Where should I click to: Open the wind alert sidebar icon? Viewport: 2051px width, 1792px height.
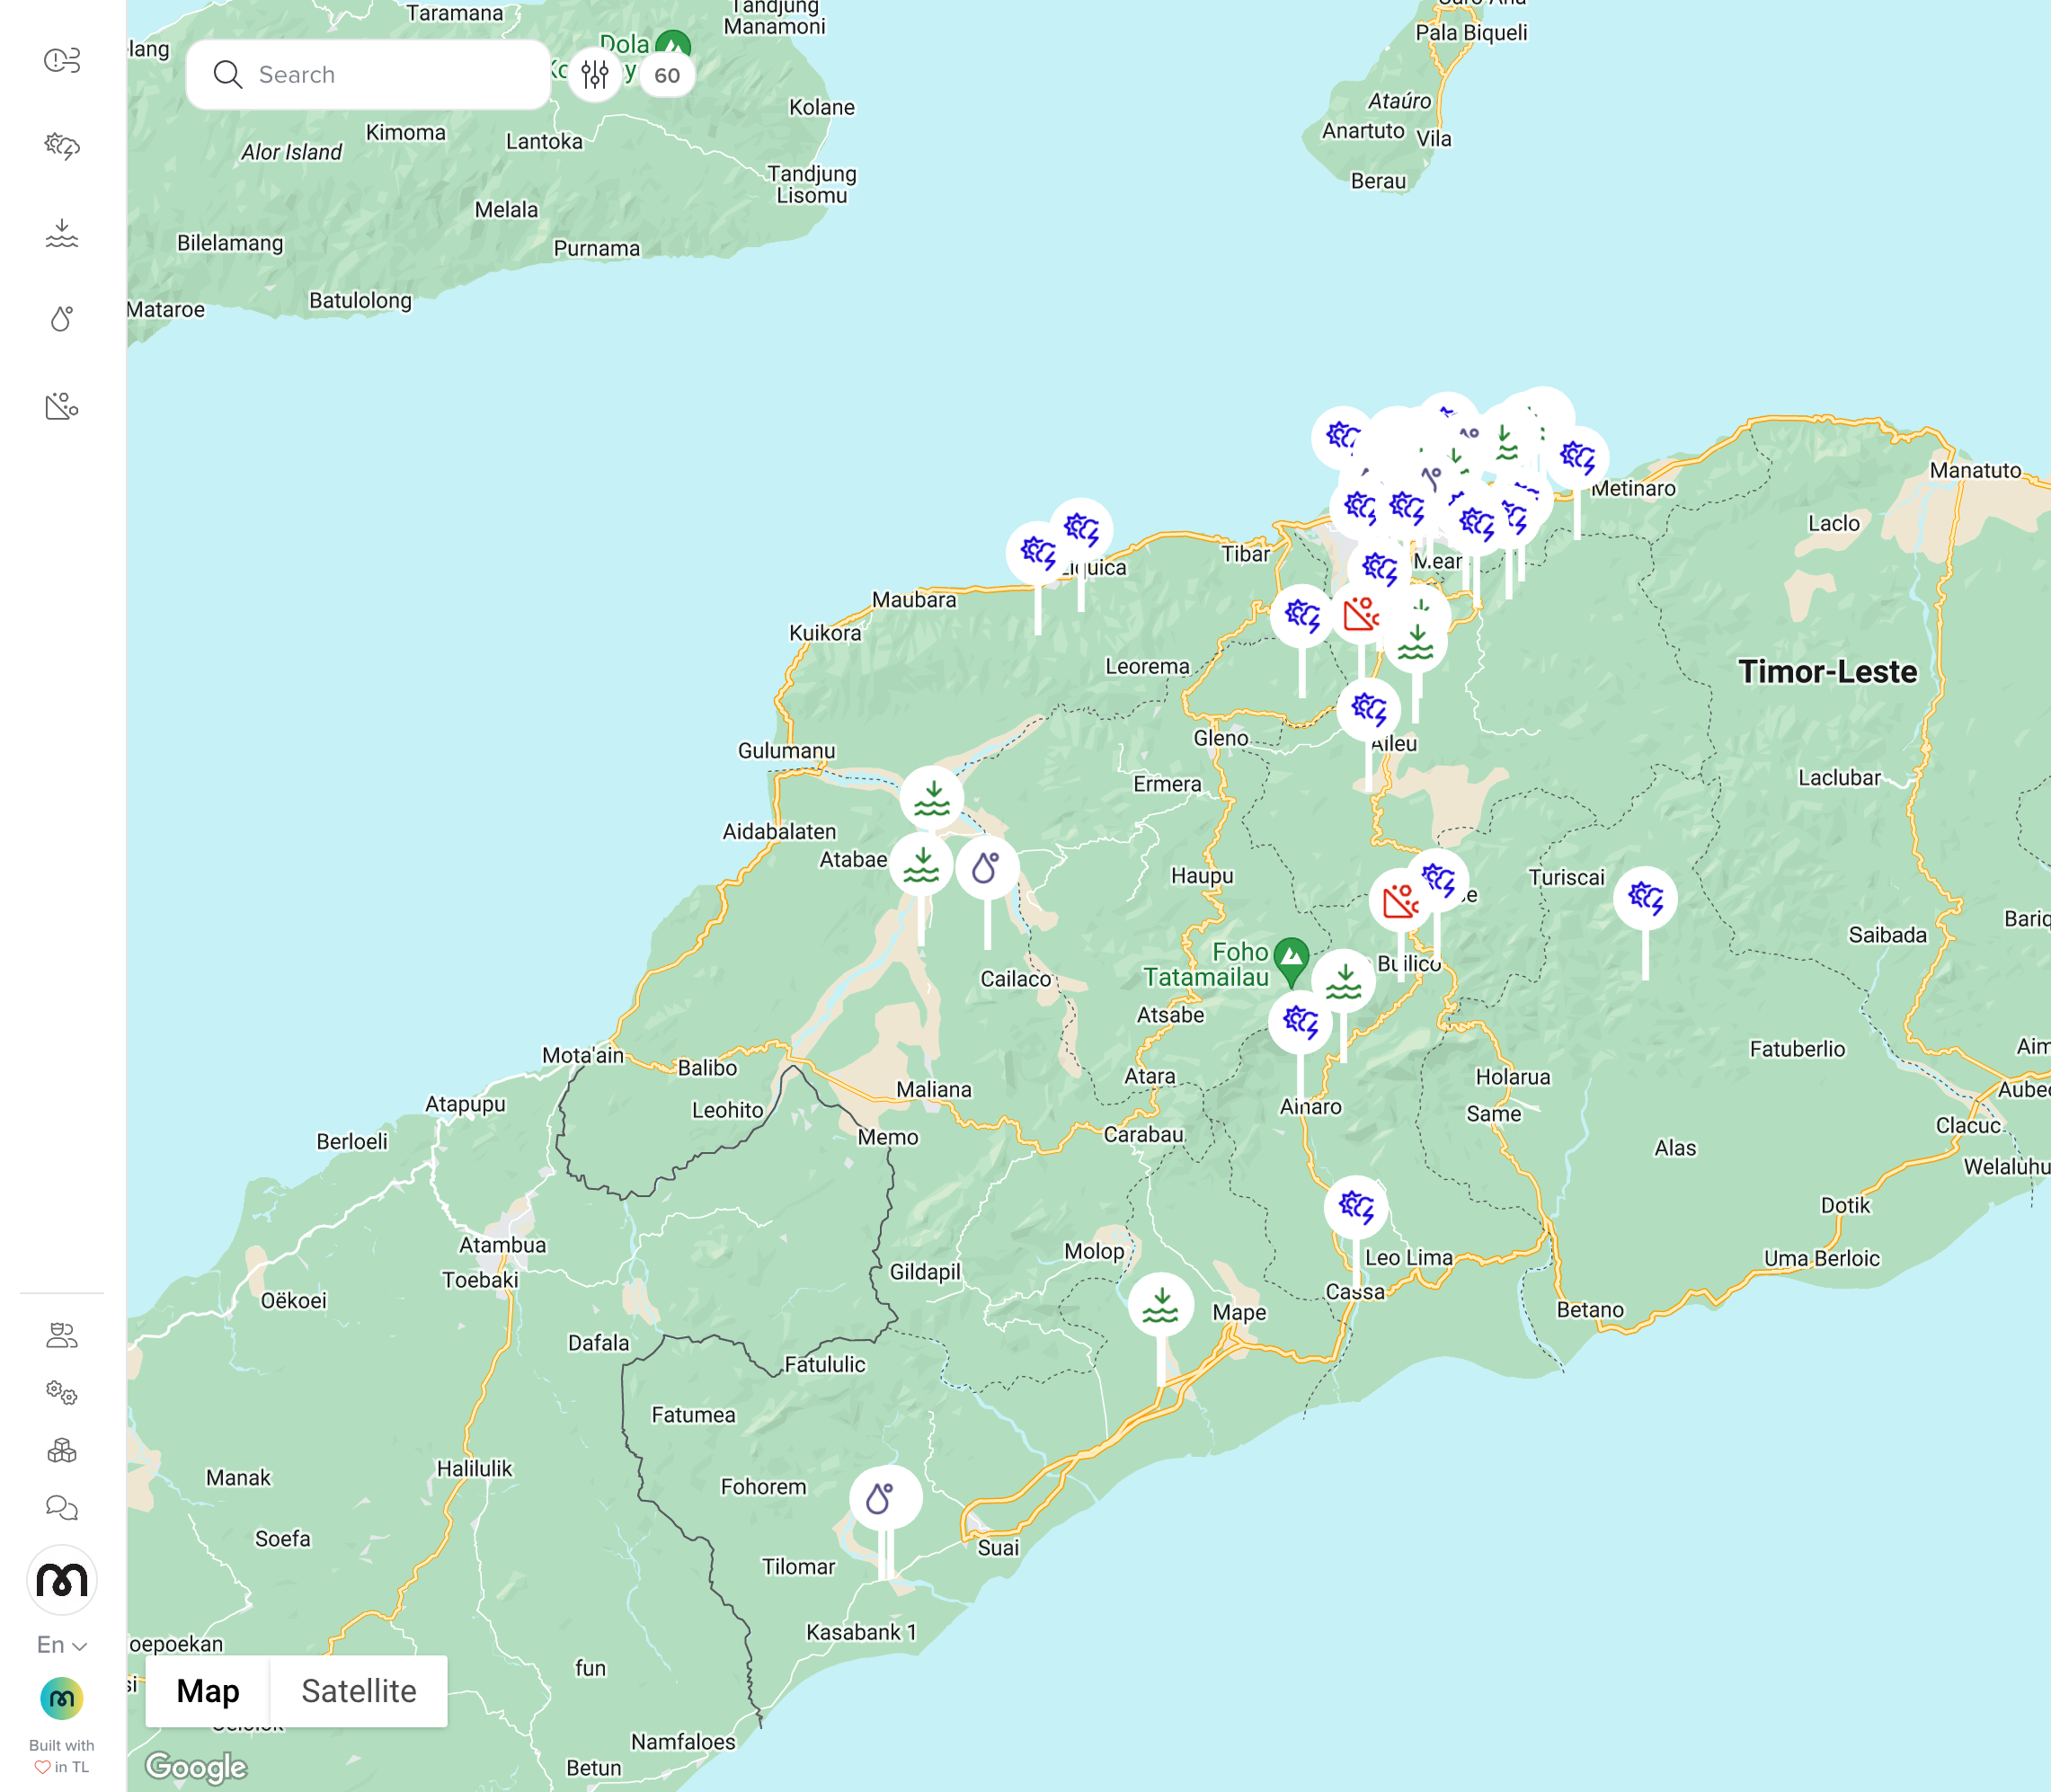coord(62,61)
